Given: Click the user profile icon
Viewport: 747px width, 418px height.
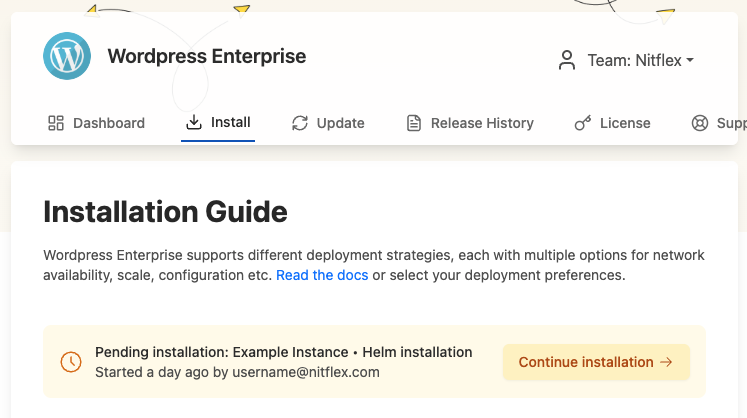Looking at the screenshot, I should click(567, 60).
